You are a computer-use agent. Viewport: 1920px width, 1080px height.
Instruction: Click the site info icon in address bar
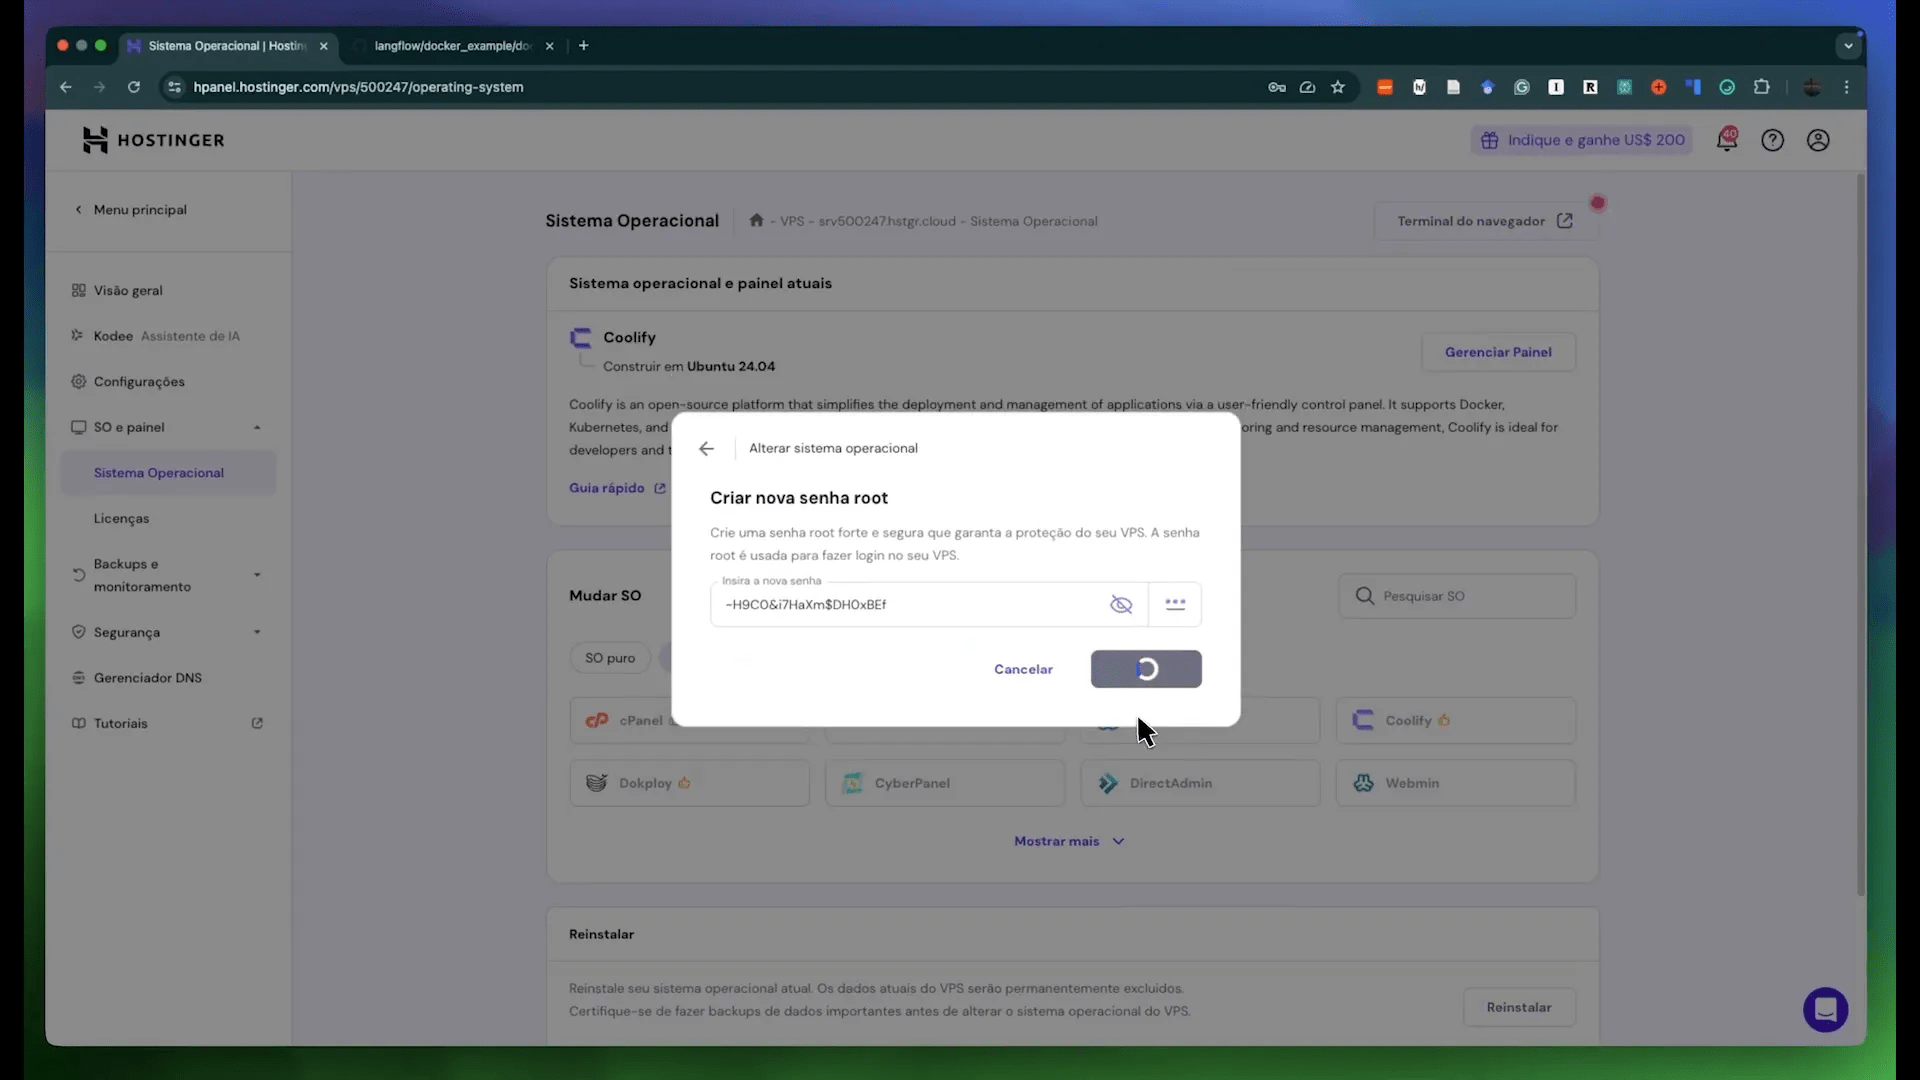tap(174, 87)
